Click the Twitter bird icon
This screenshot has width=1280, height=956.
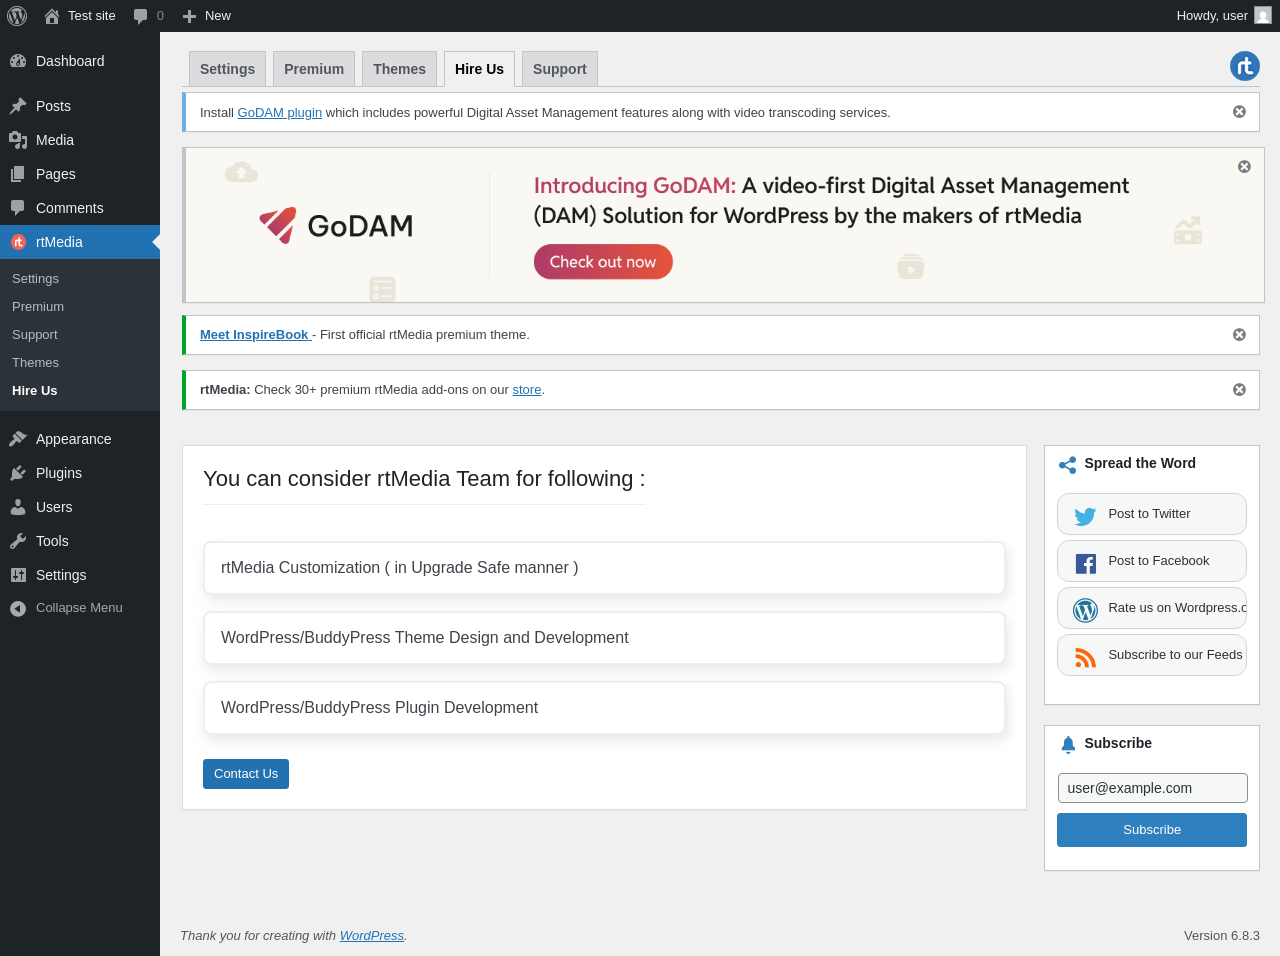(1085, 516)
